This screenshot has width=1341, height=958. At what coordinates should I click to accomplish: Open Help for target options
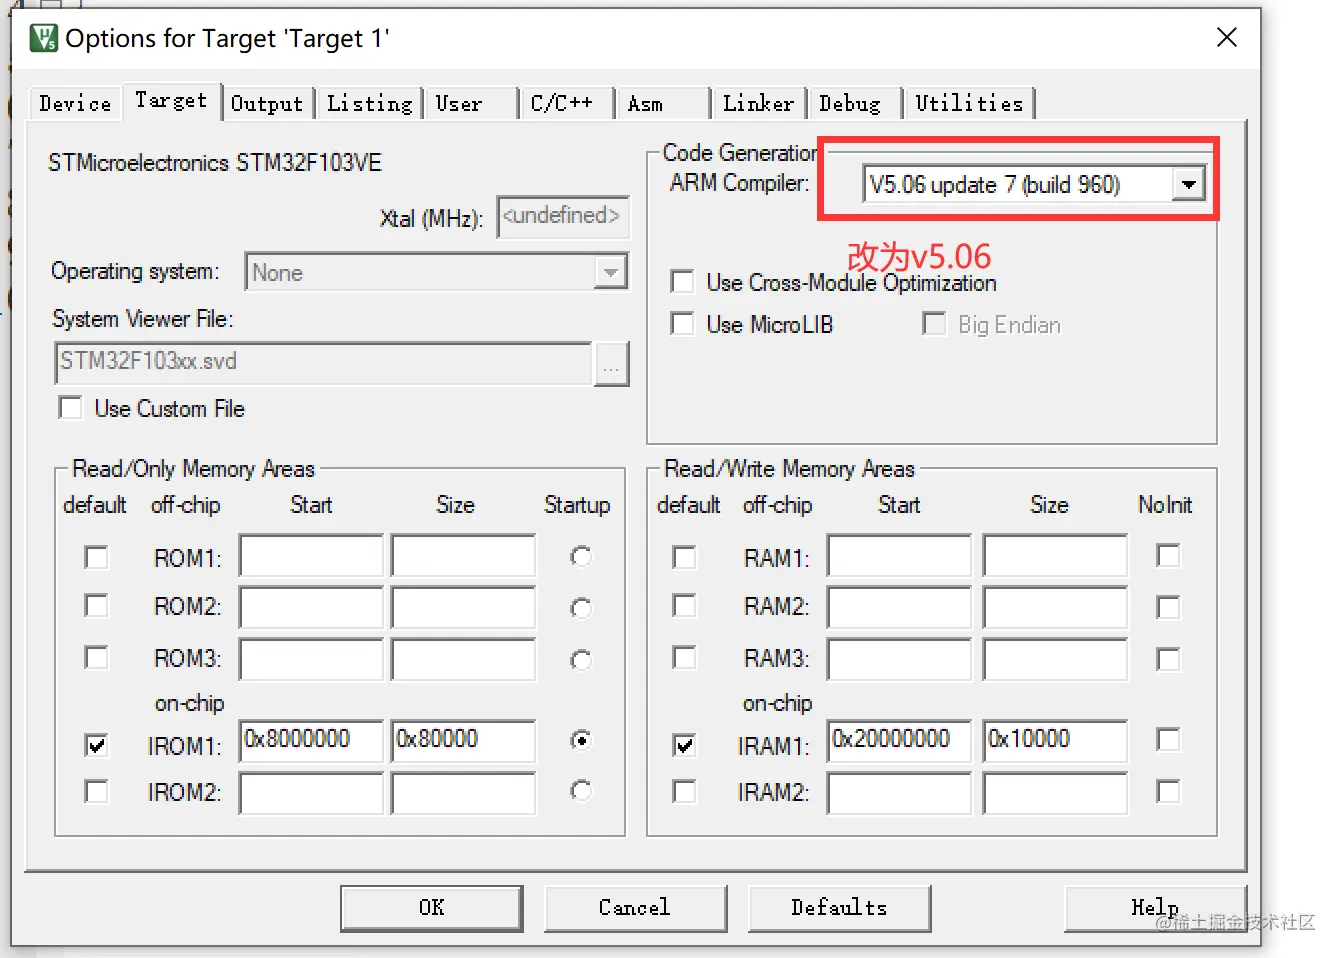point(1155,908)
